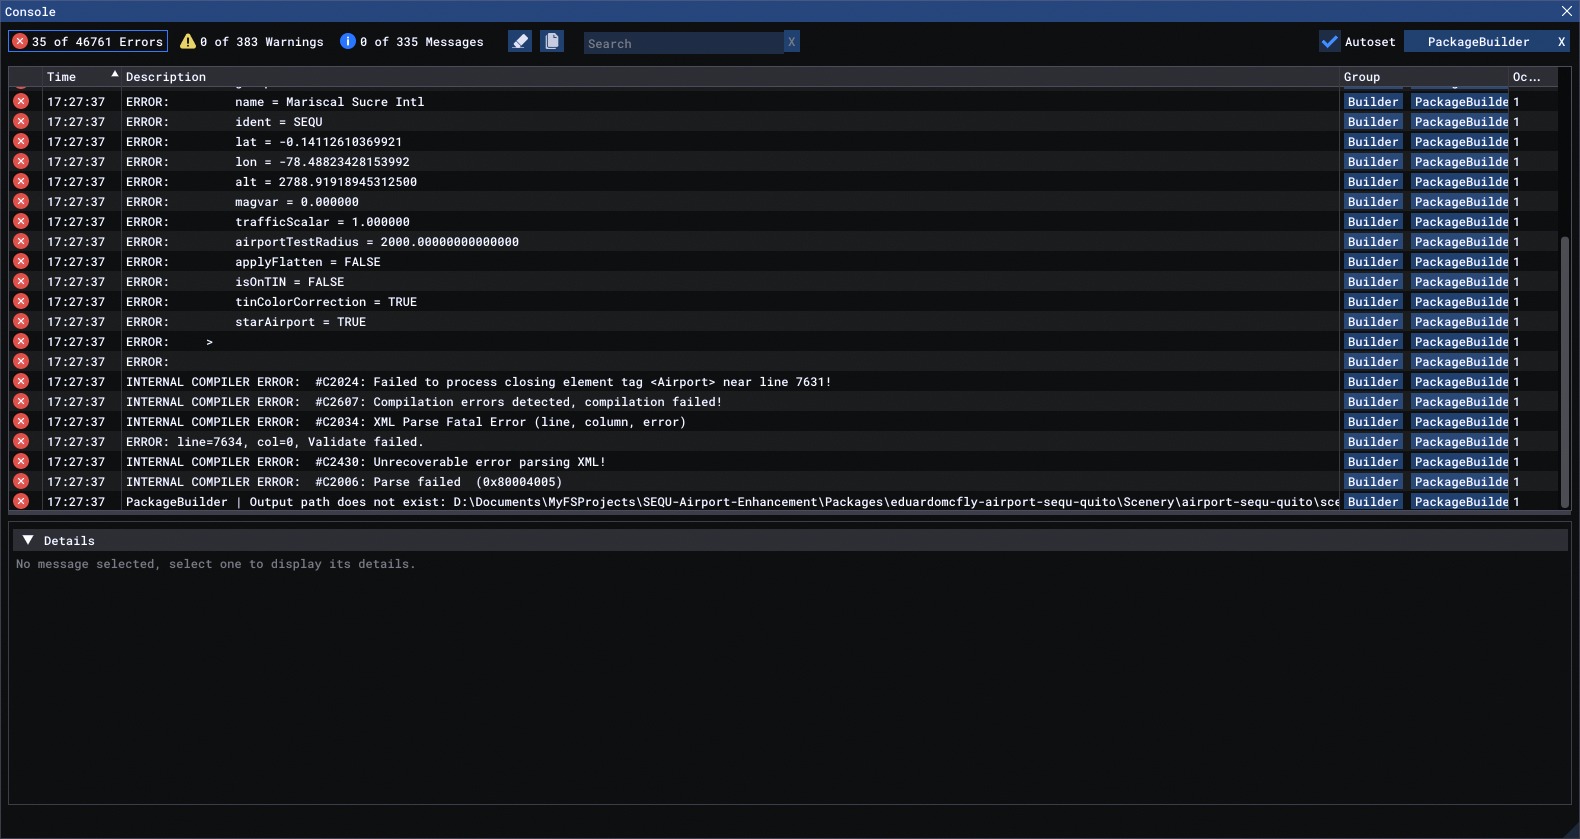Click error icon on 'isOnTIN' row
Screen dimensions: 1580x839
pos(21,281)
